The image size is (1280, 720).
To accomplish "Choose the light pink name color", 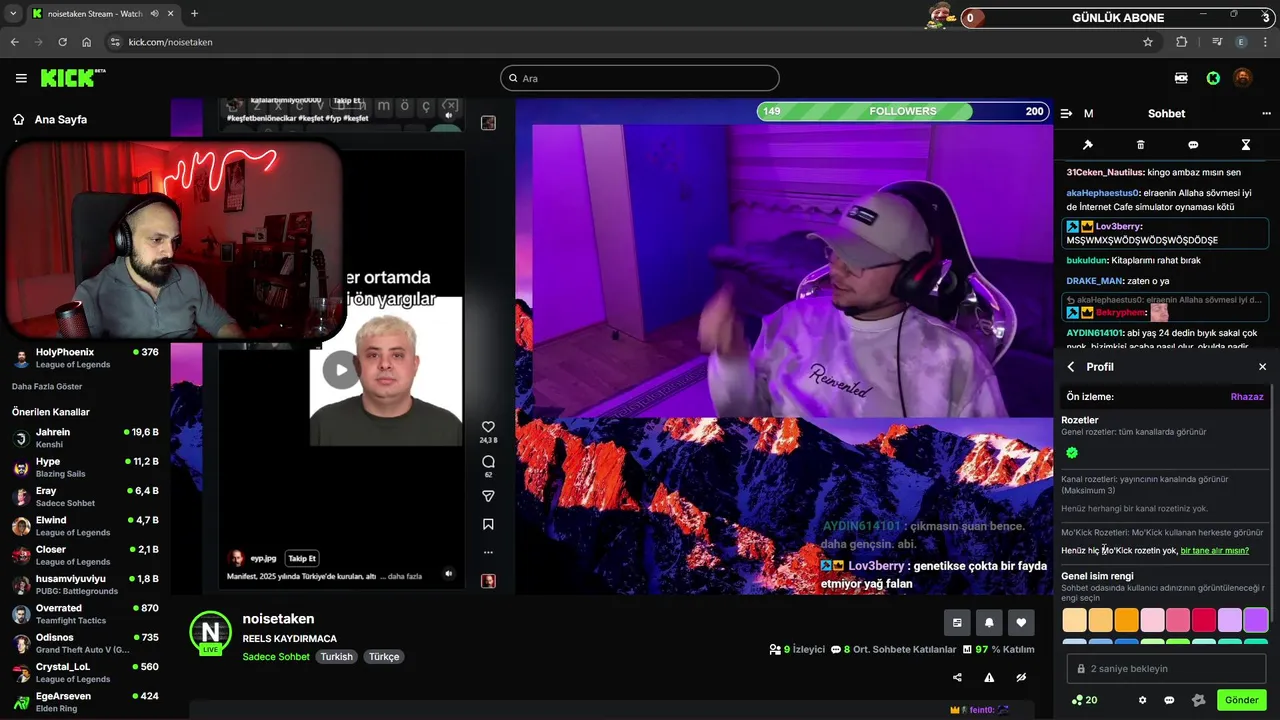I will 1152,620.
